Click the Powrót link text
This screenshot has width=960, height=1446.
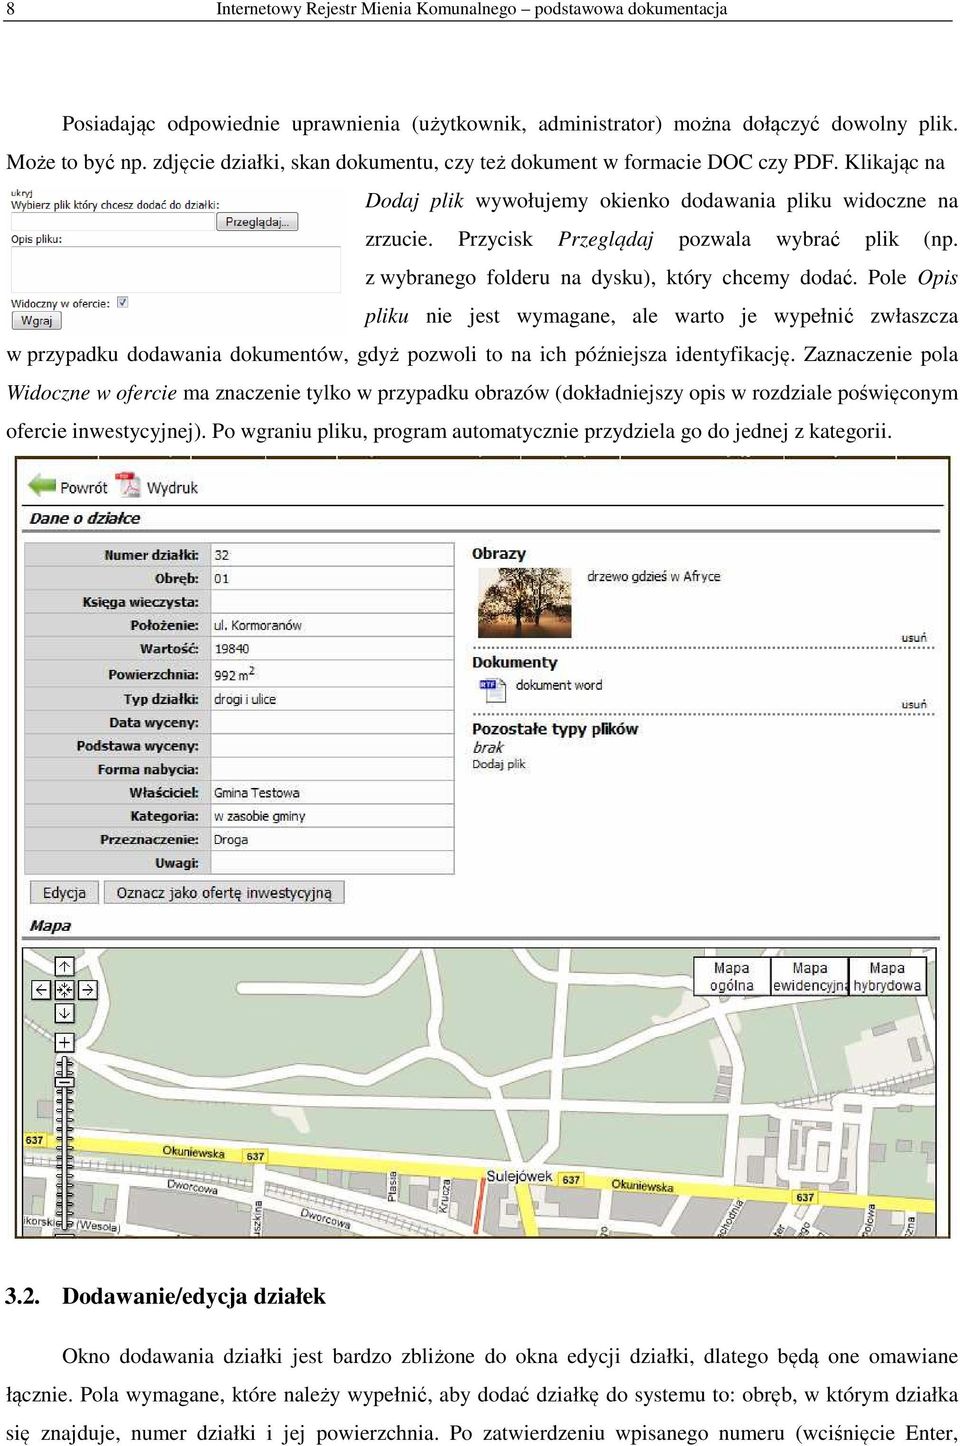(x=83, y=487)
